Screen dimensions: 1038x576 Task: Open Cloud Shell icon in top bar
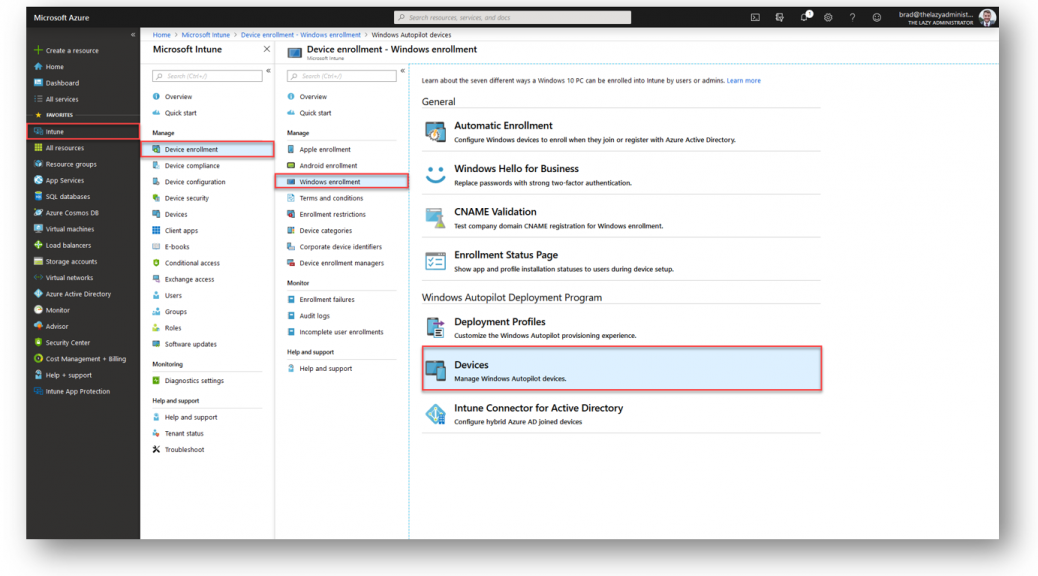pos(755,18)
